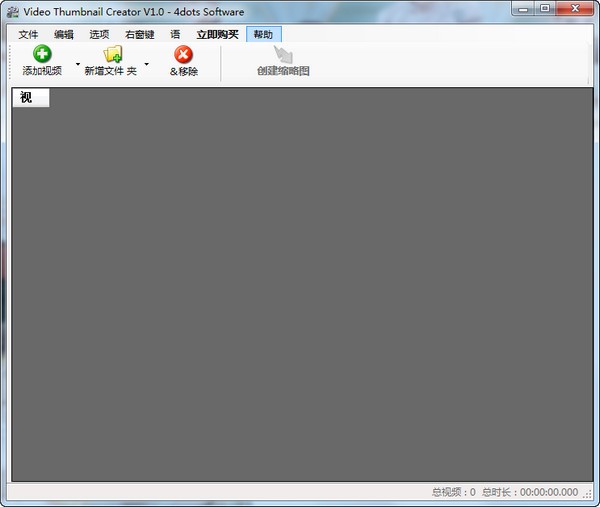Select the 立即购买 menu item
600x507 pixels.
coord(217,34)
